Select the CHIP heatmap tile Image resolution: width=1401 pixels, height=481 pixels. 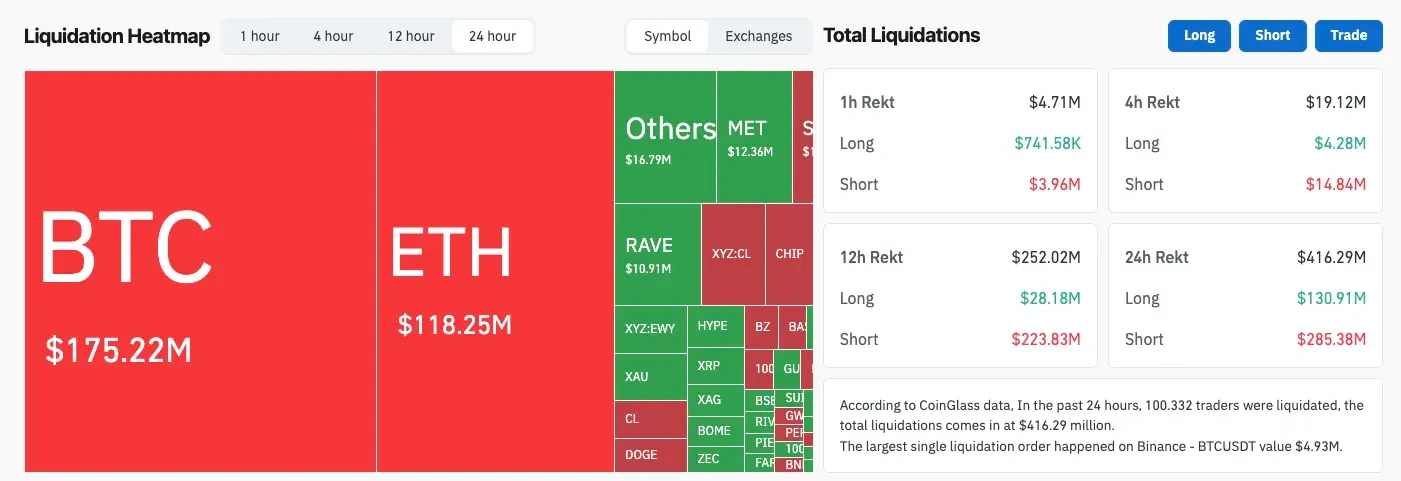coord(789,254)
